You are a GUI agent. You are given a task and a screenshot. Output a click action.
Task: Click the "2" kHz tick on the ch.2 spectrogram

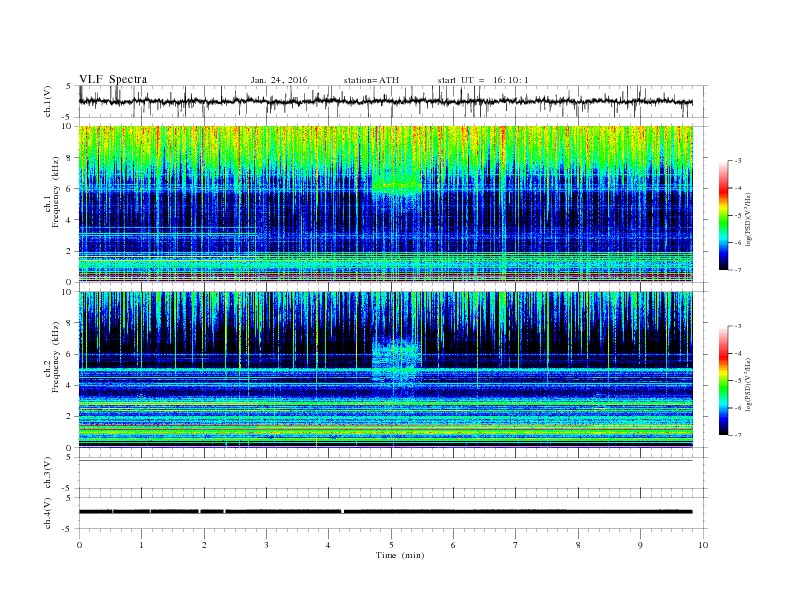70,417
